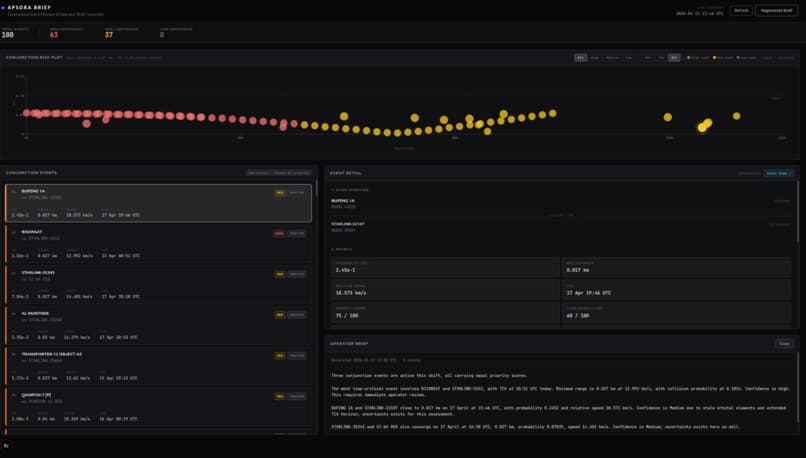This screenshot has width=806, height=458.
Task: Click the MED badge on STARLINK-35345 card
Action: pyautogui.click(x=280, y=274)
